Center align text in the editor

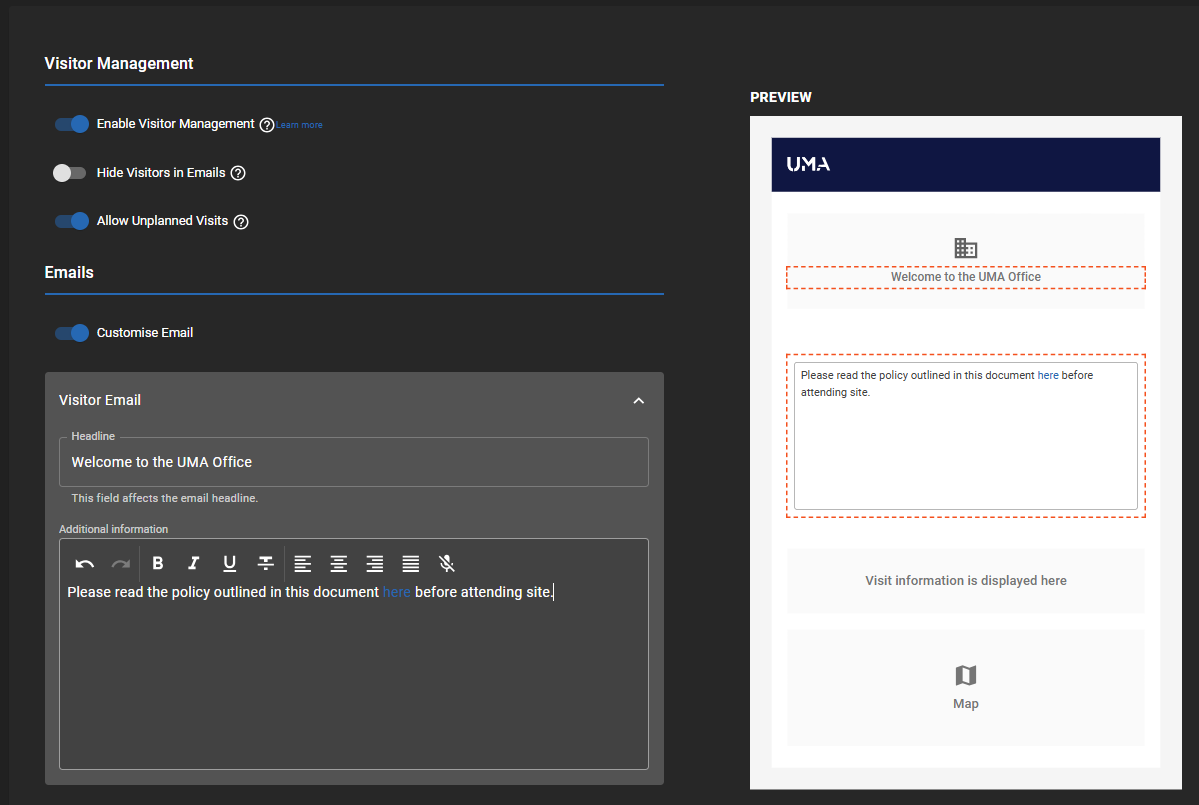coord(339,563)
